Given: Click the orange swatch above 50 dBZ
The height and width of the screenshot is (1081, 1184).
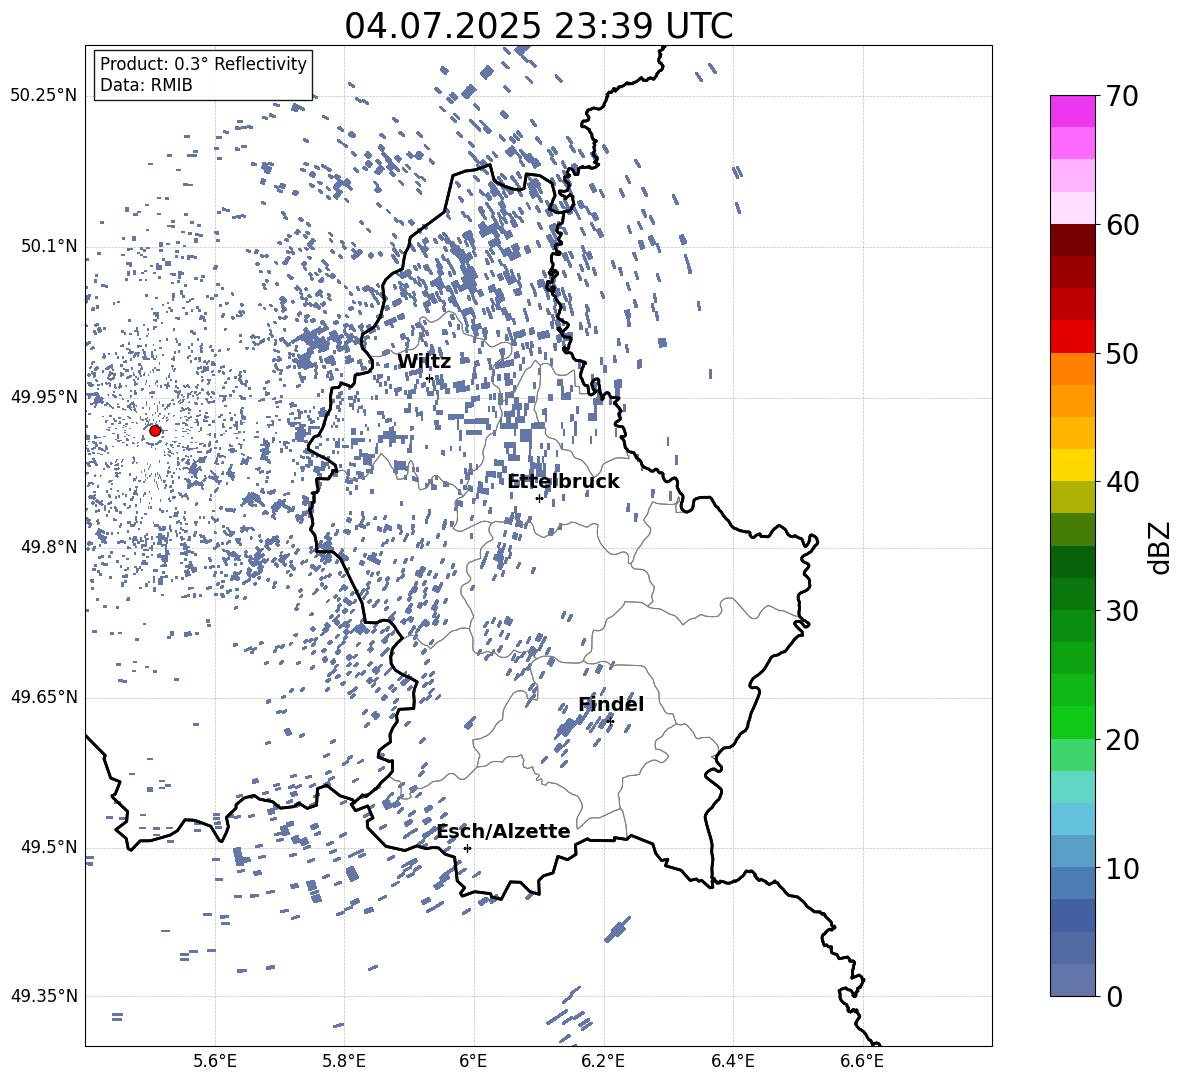Looking at the screenshot, I should point(1072,368).
